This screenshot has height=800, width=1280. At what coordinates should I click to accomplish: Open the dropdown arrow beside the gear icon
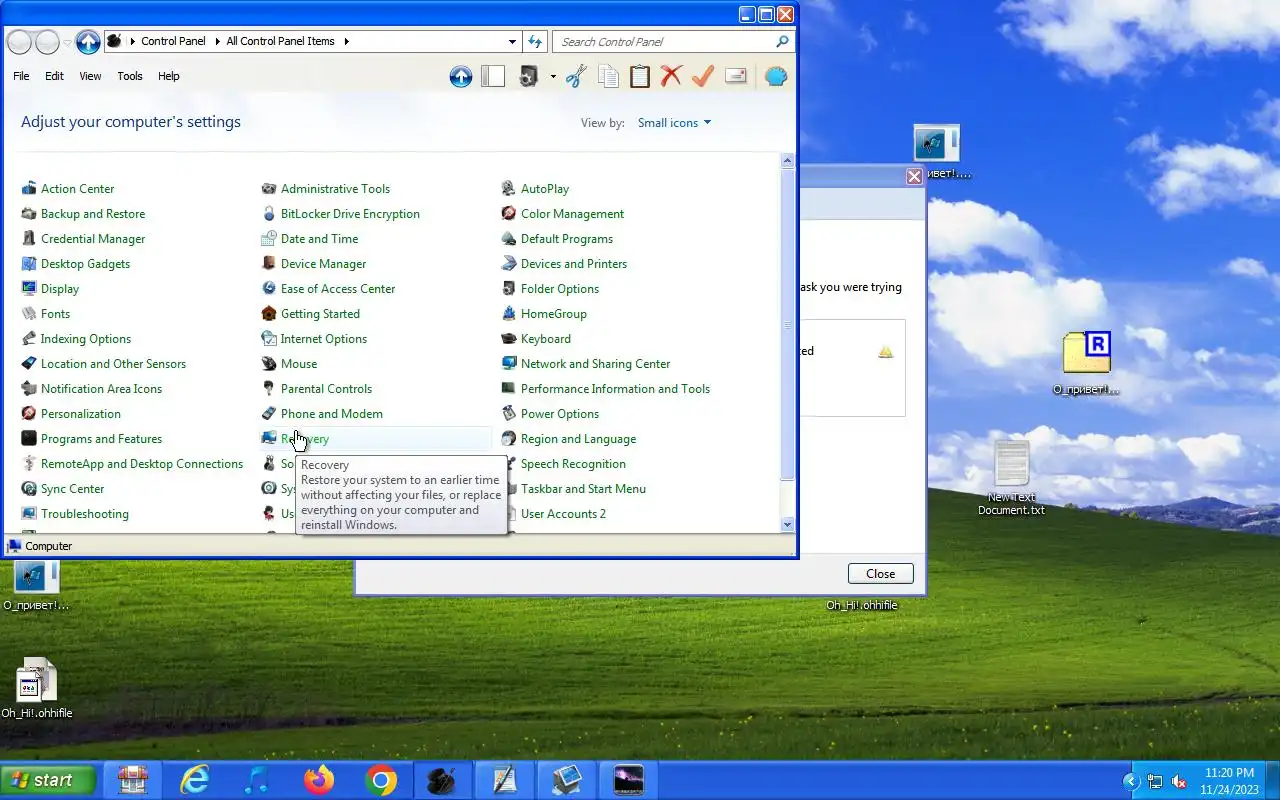(x=552, y=76)
